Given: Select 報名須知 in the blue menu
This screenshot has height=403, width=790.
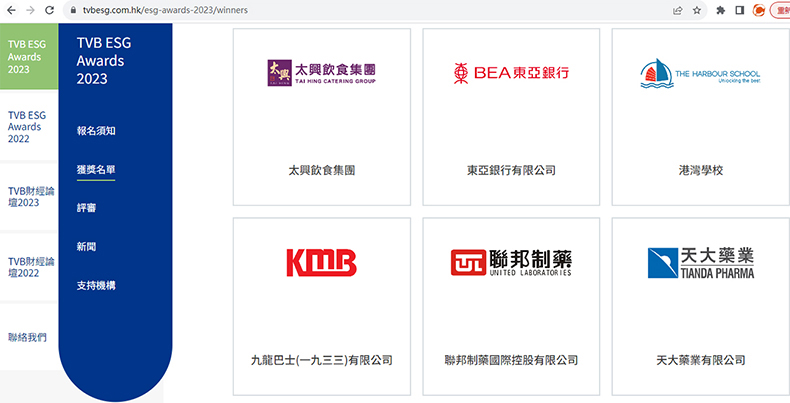Looking at the screenshot, I should (x=96, y=131).
